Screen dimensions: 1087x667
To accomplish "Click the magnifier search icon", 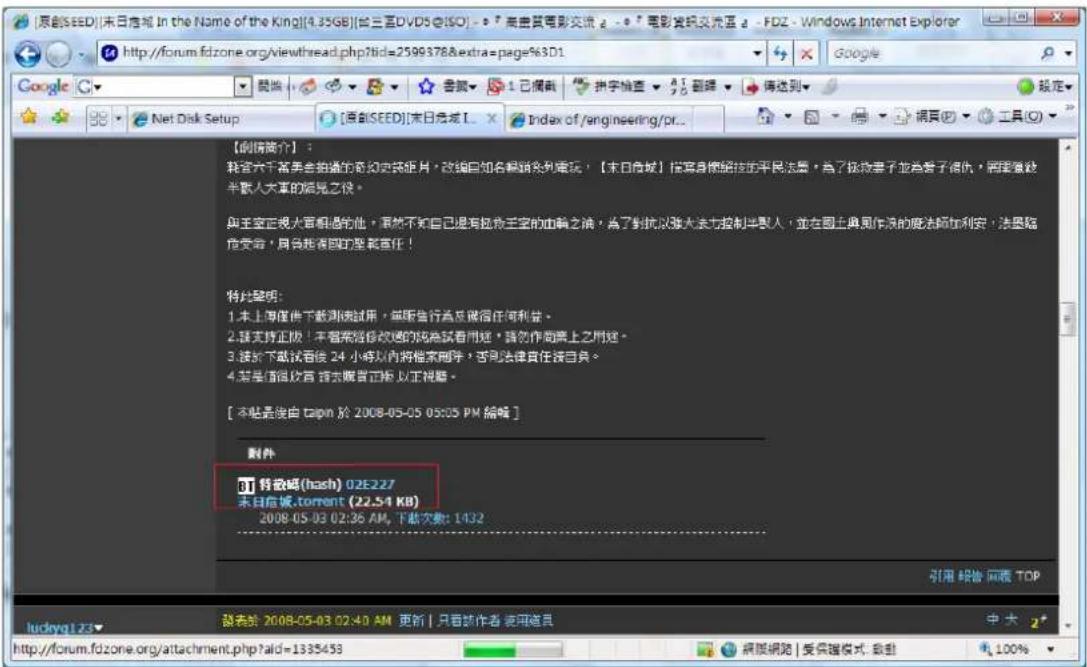I will click(1048, 53).
